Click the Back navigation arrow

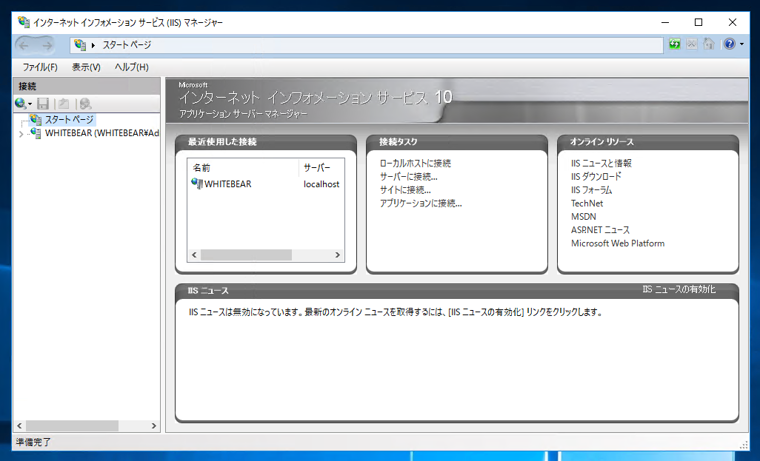coord(24,46)
